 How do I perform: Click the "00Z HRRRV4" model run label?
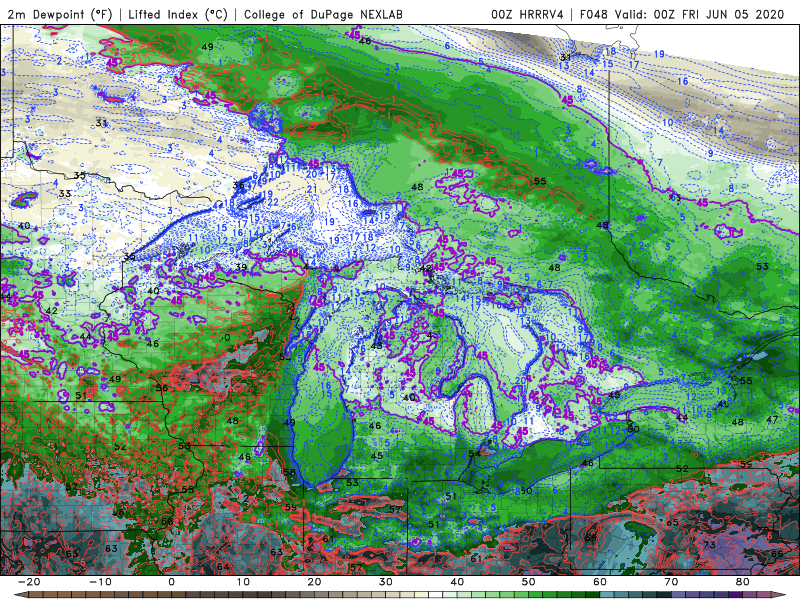[528, 15]
